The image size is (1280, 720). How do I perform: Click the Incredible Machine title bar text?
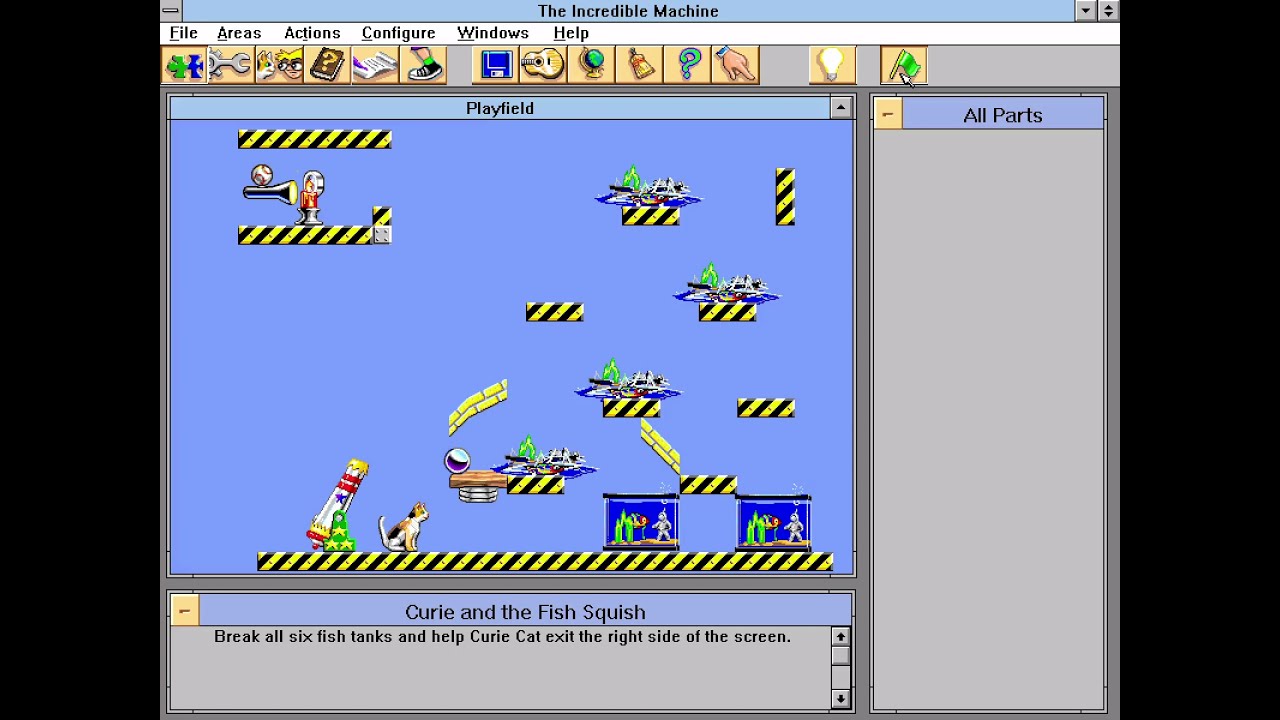coord(628,11)
